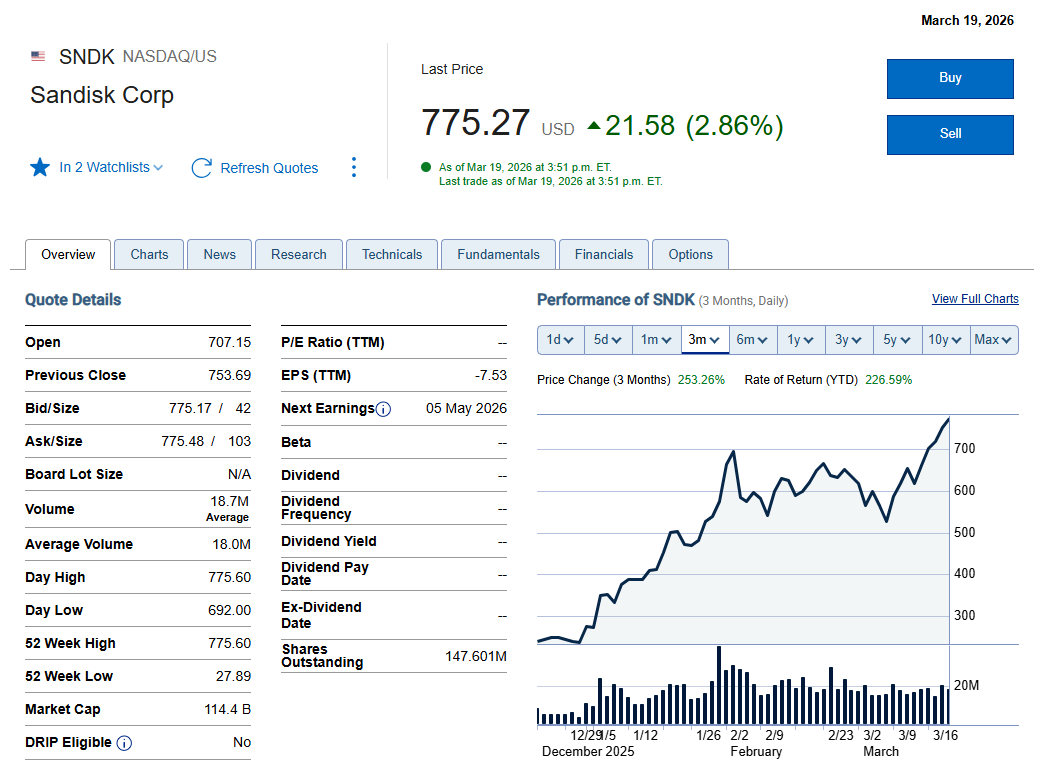The image size is (1041, 777).
Task: Open the 3m chart range dropdown
Action: tap(705, 340)
